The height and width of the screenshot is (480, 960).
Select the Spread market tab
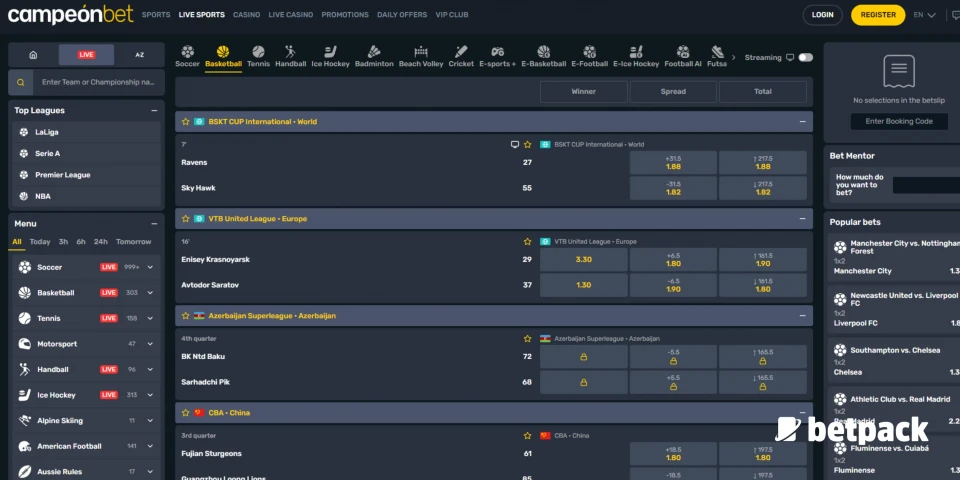click(673, 92)
